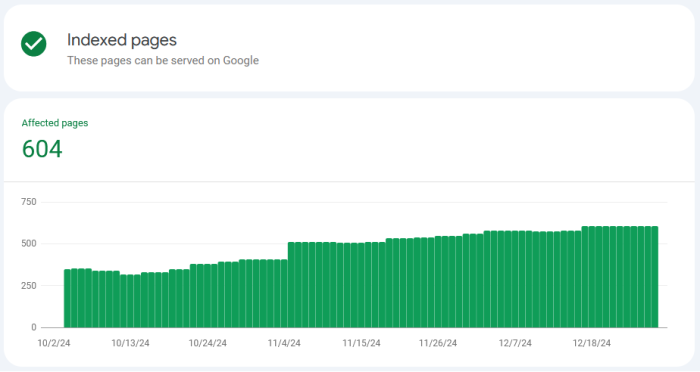Select the Affected pages metric label
Viewport: 700px width, 372px height.
(x=55, y=123)
